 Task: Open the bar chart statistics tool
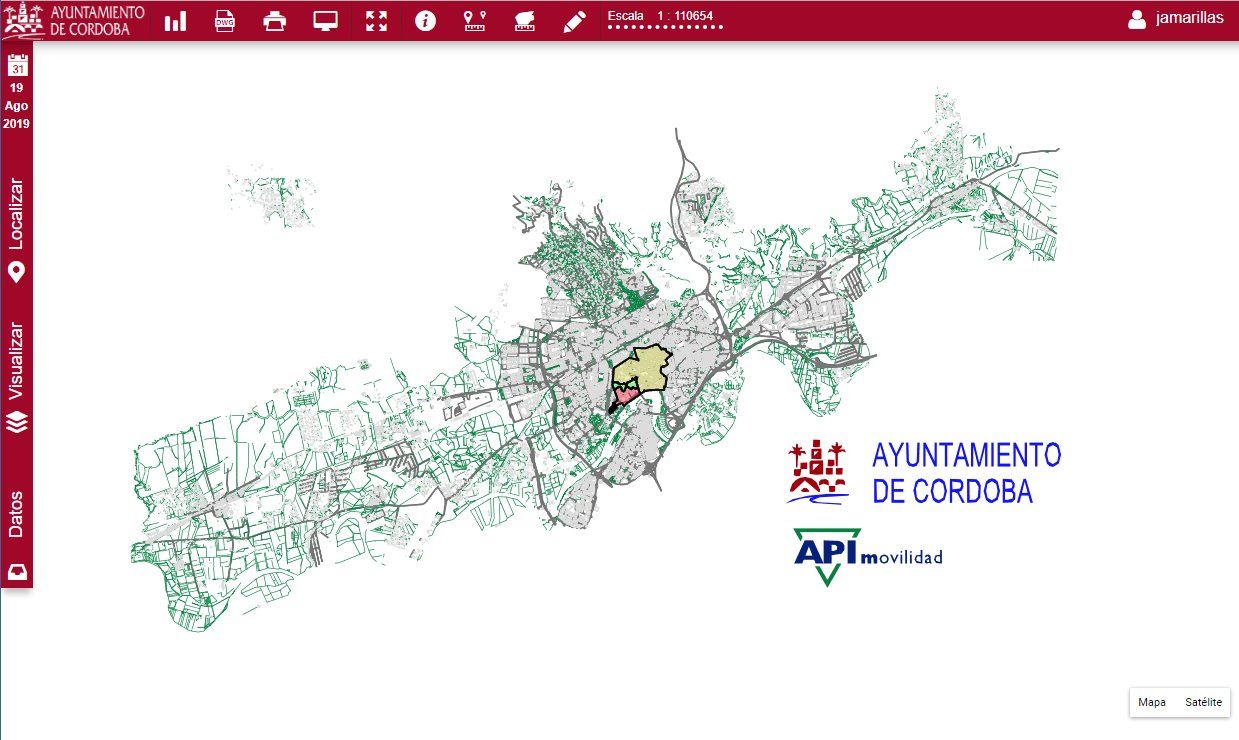coord(176,21)
